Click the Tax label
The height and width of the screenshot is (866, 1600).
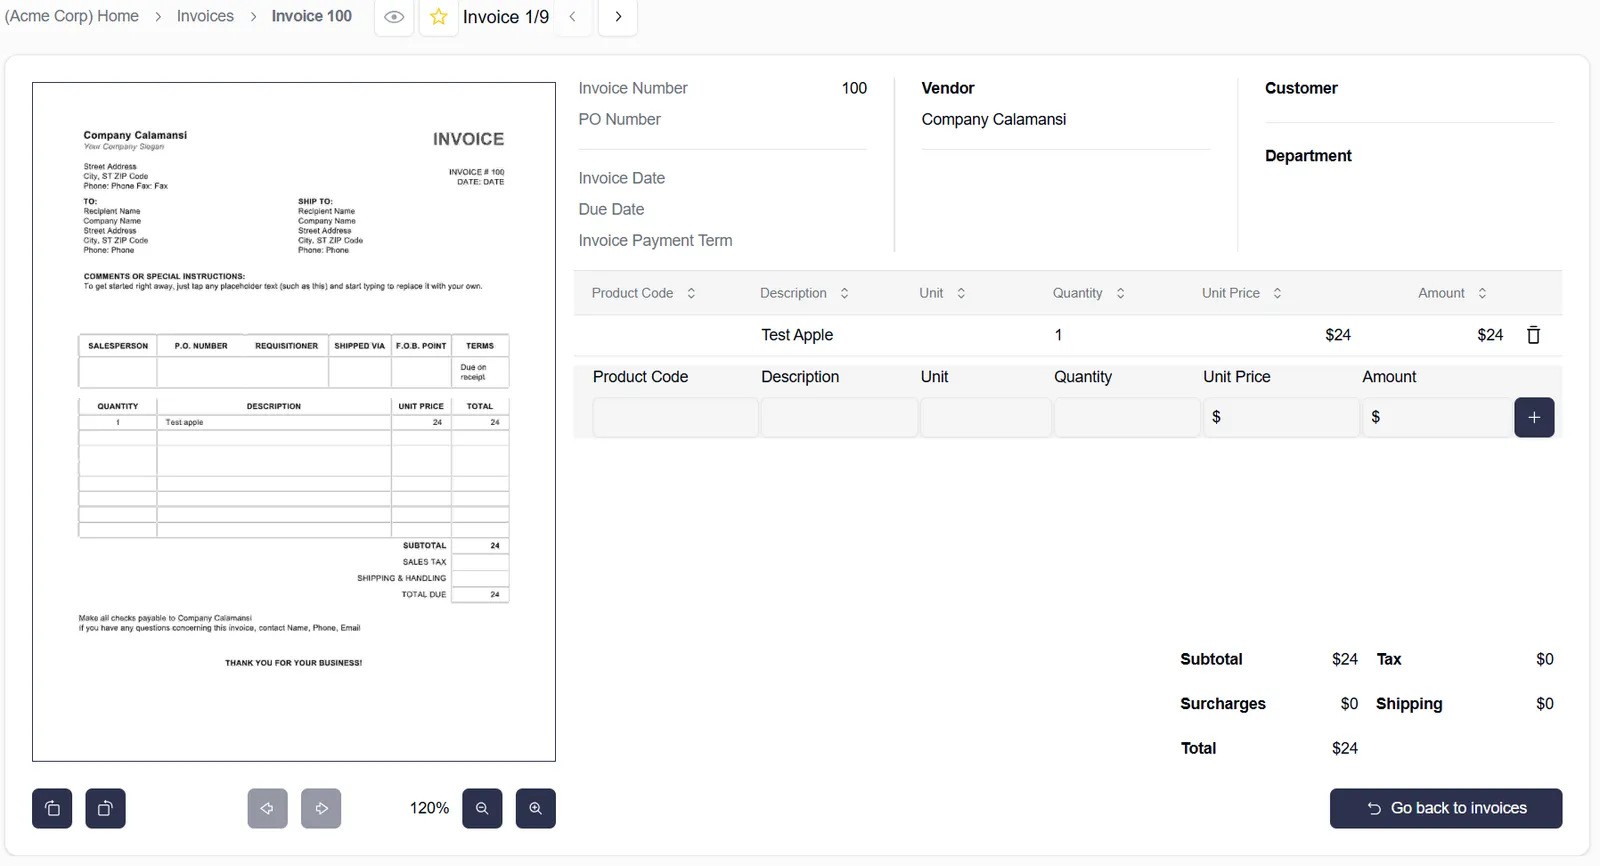[x=1389, y=659]
